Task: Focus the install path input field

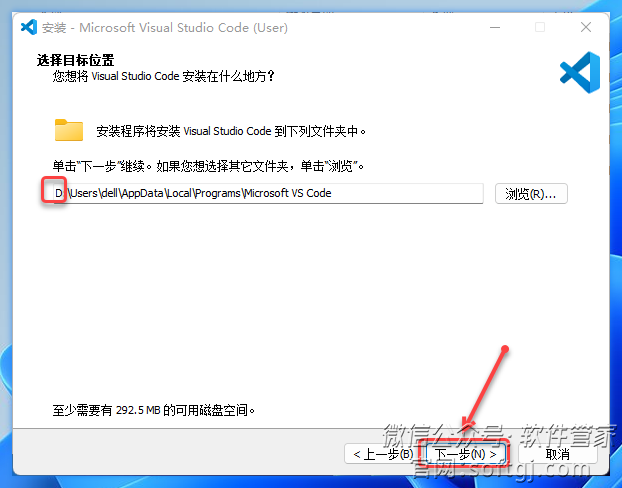Action: tap(268, 193)
